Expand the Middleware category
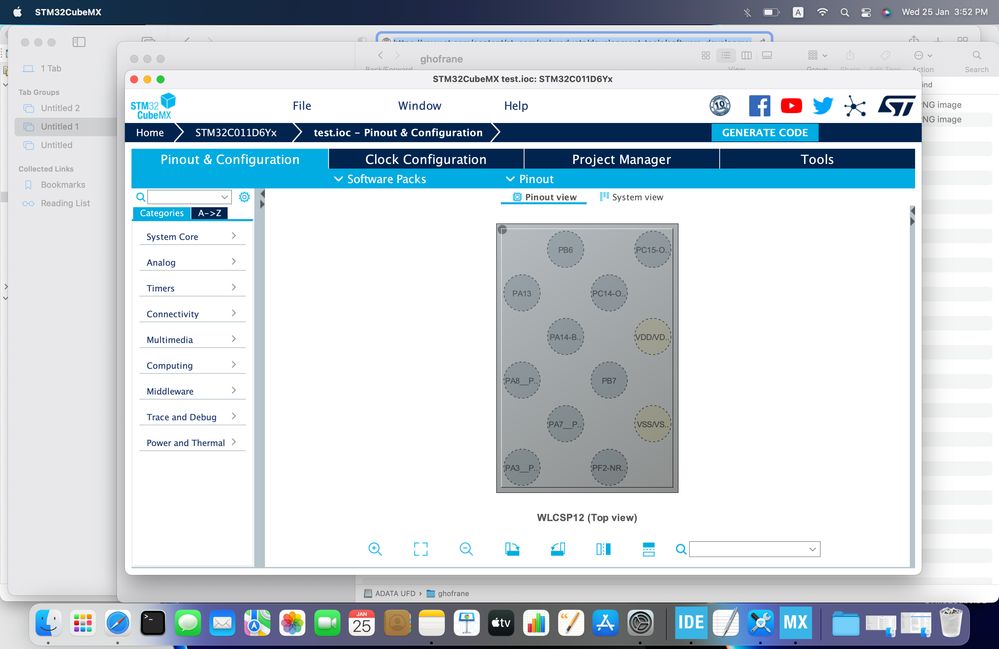999x649 pixels. [192, 391]
